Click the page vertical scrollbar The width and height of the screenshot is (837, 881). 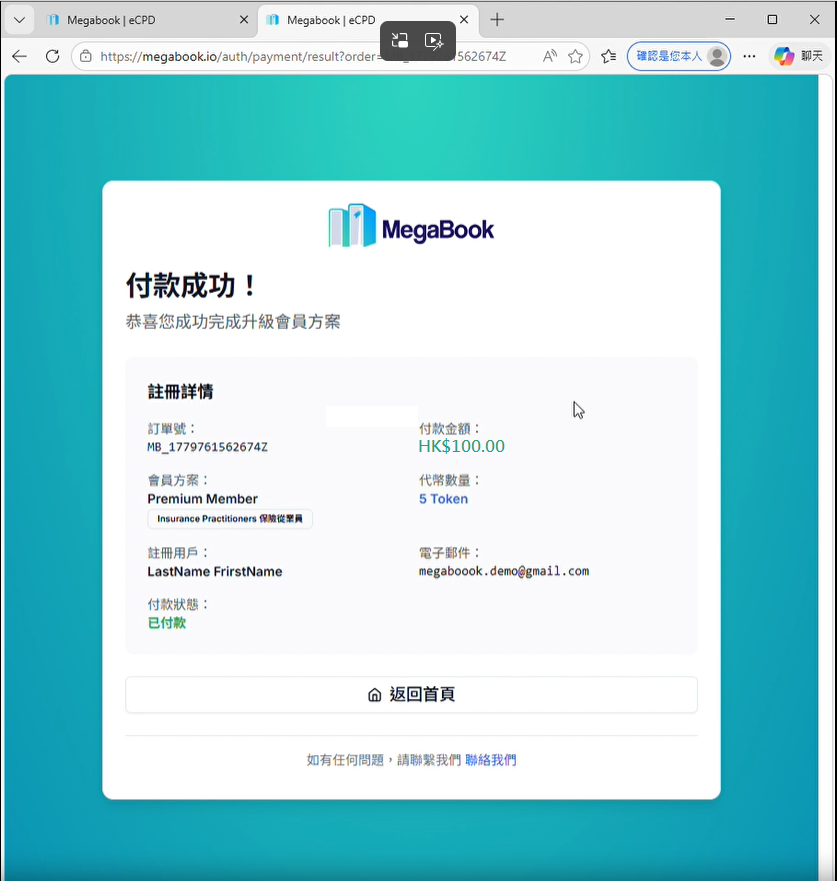[825, 478]
